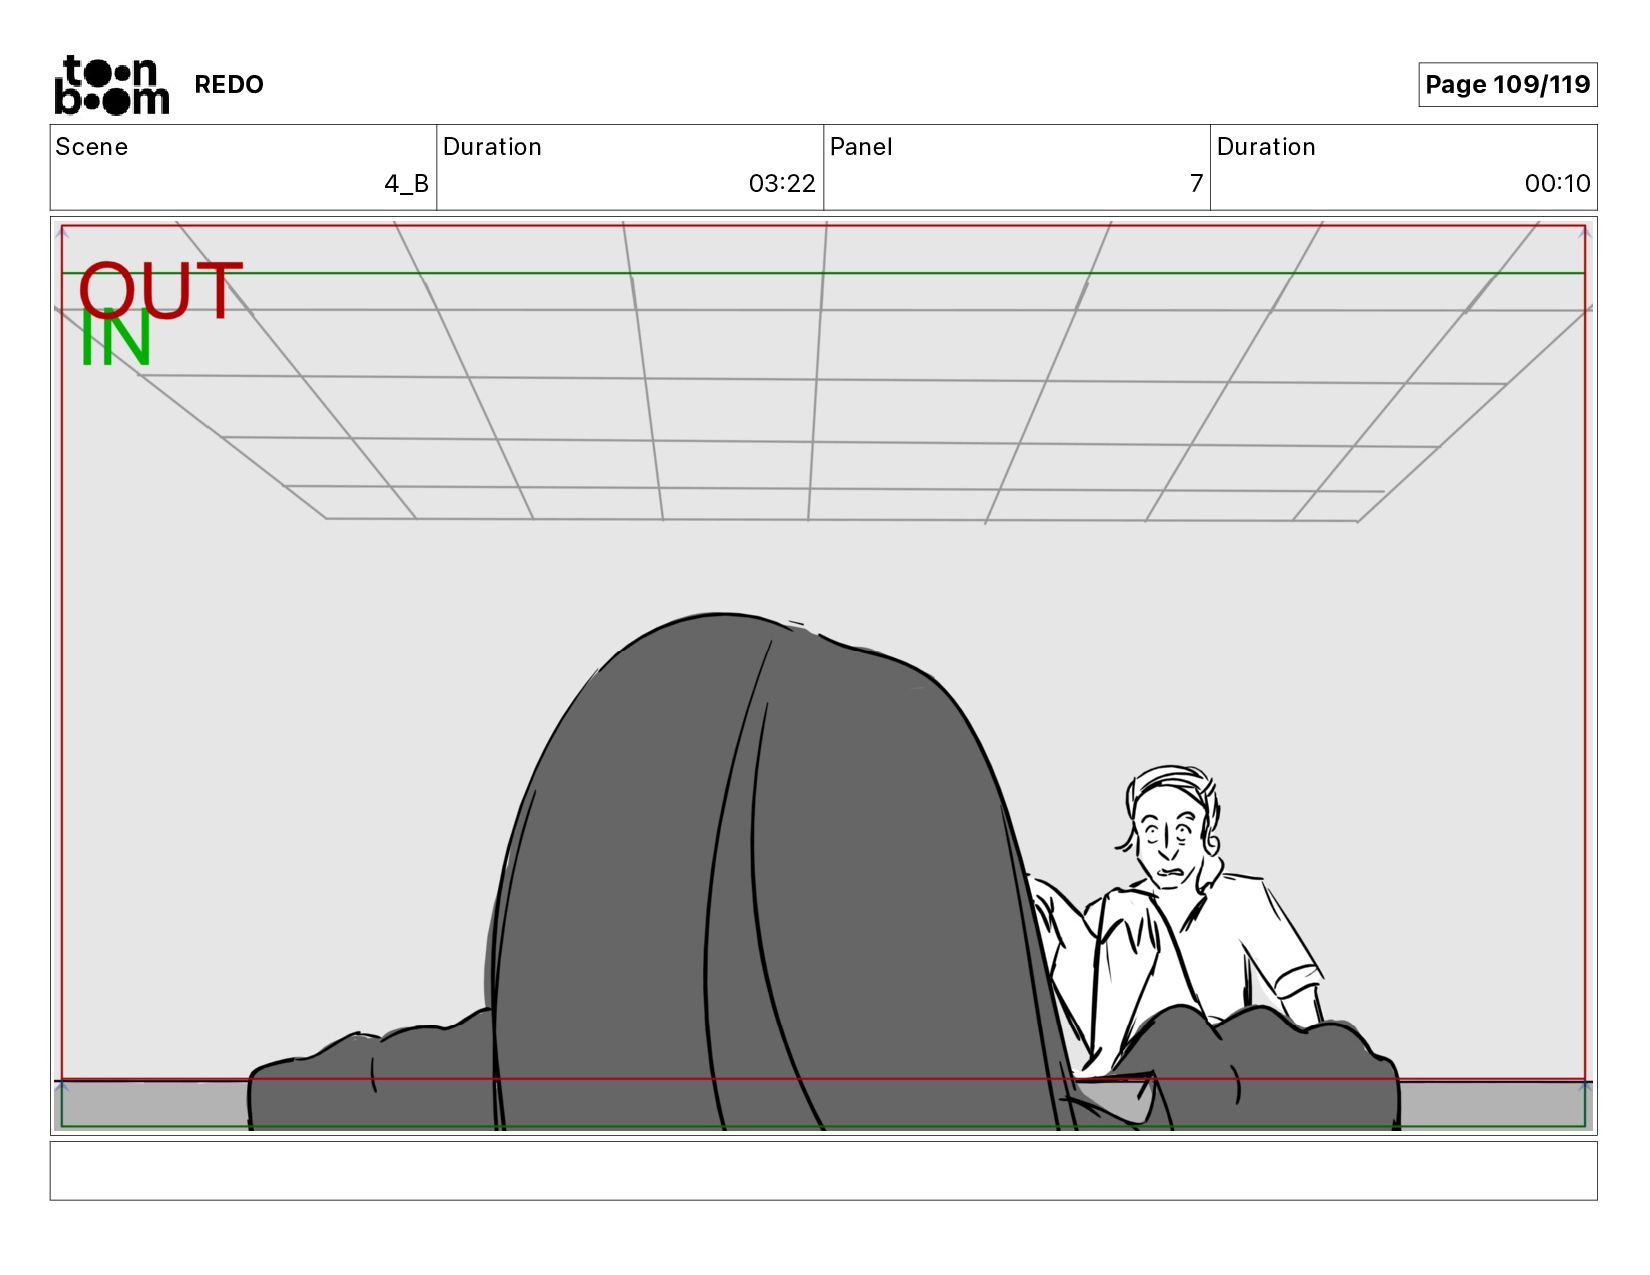
Task: Click the Page 109/119 indicator
Action: (1507, 85)
